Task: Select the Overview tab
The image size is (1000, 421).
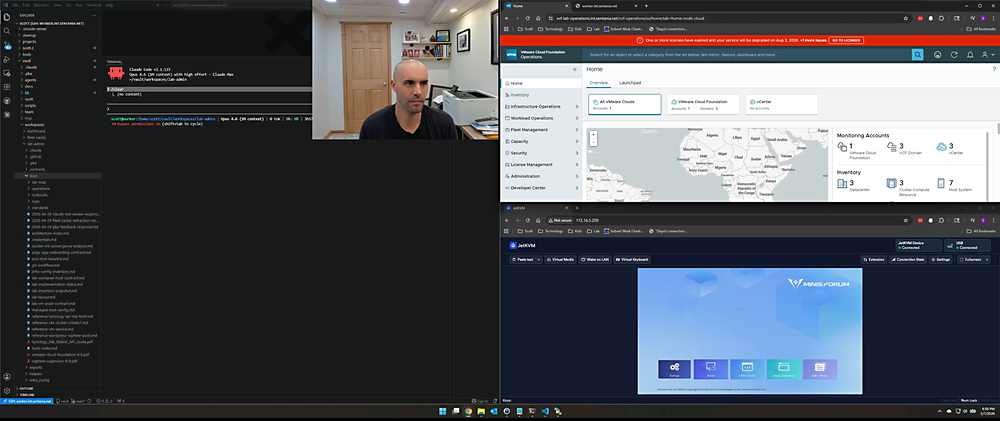Action: click(x=598, y=83)
